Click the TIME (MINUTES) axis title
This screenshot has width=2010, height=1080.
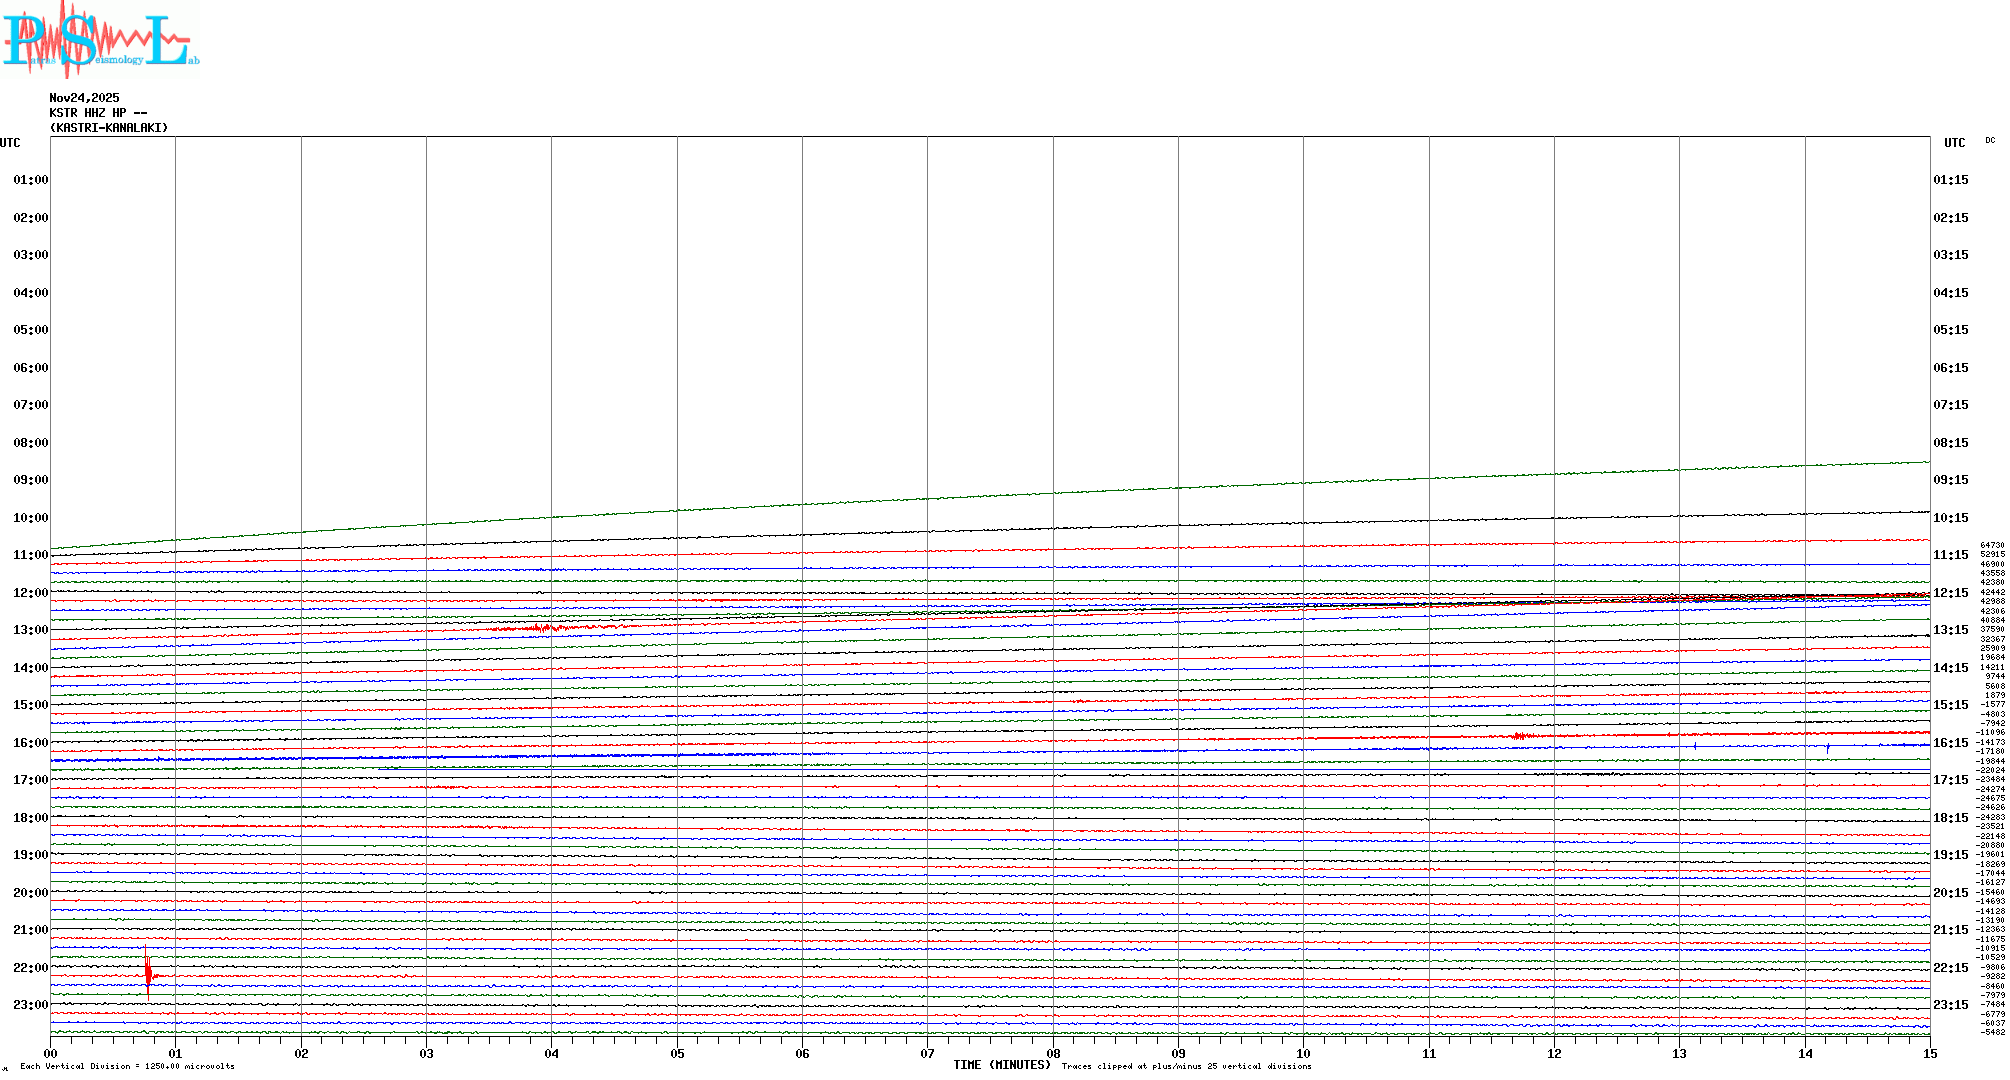coord(1001,1065)
